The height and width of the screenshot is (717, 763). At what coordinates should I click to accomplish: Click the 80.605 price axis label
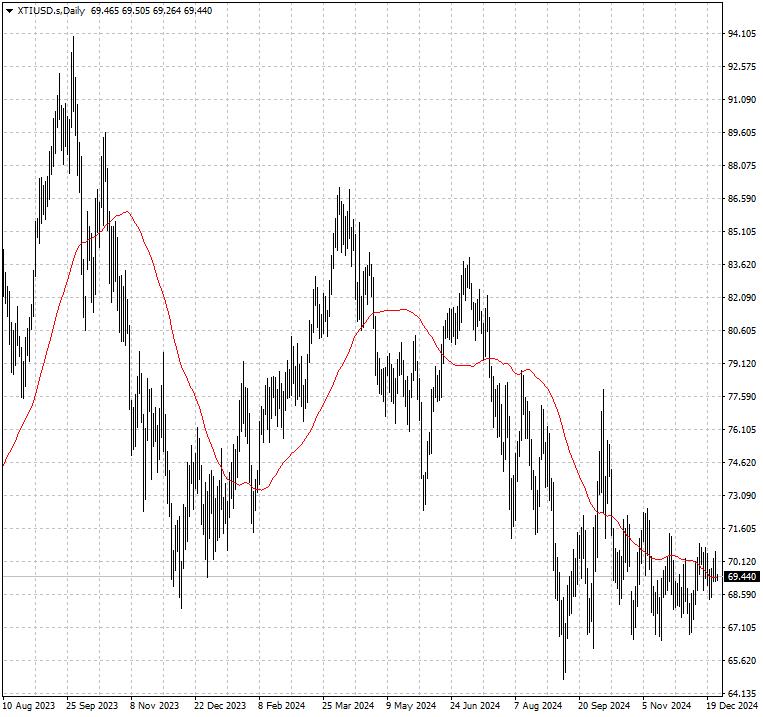tap(742, 331)
